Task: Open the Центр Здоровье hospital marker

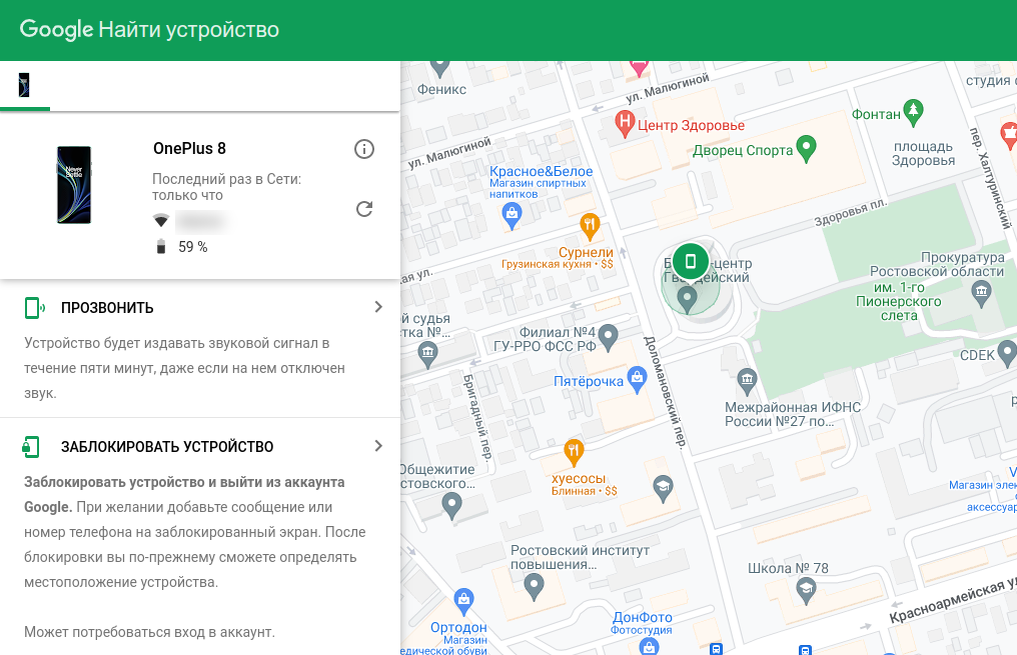Action: pyautogui.click(x=624, y=123)
